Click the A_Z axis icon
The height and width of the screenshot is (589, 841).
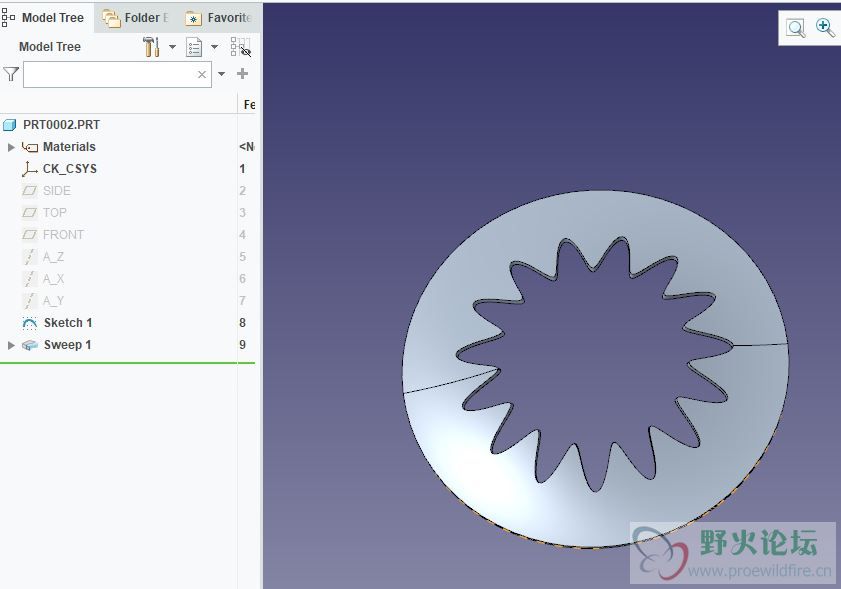pyautogui.click(x=29, y=257)
